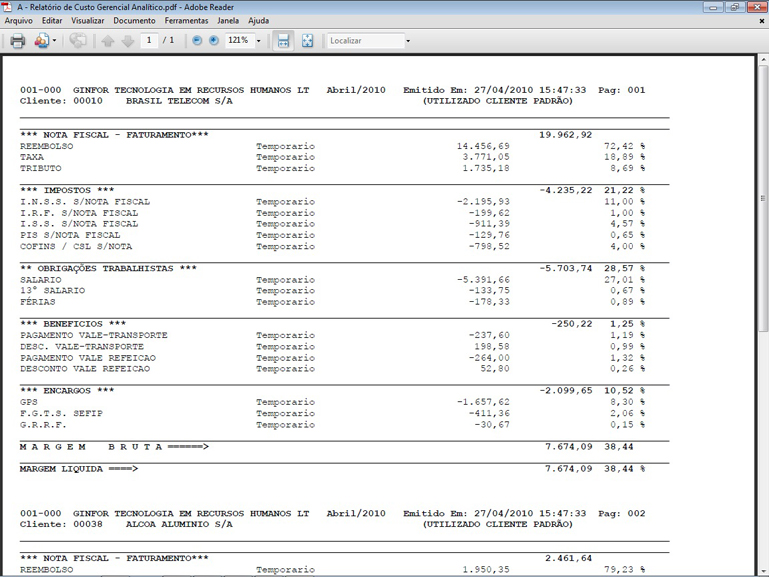Viewport: 769px width, 577px height.
Task: Click the REEMBOLSO value '14.456,69'
Action: tap(483, 146)
